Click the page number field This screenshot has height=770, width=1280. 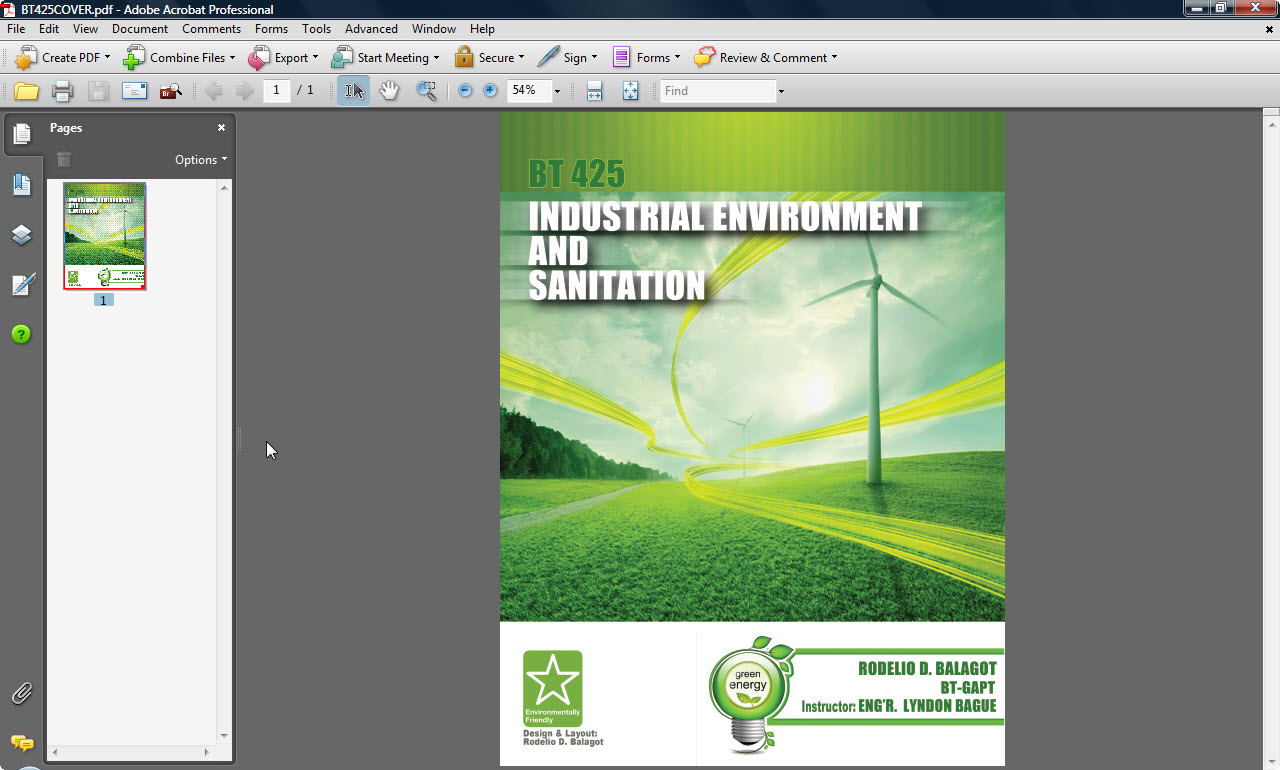click(277, 91)
